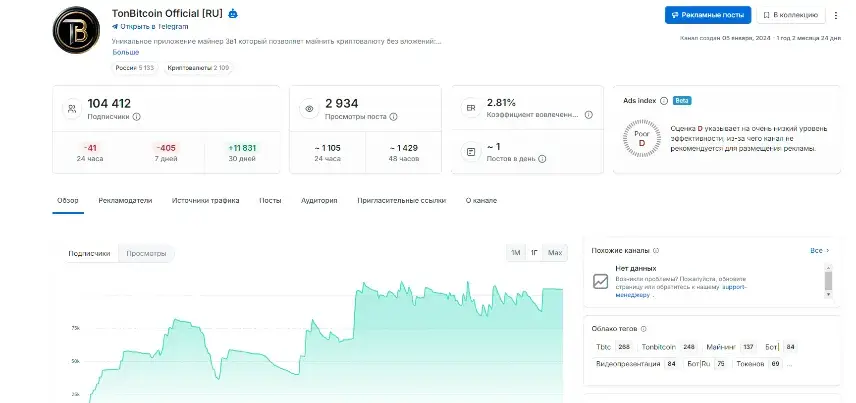
Task: Switch to the Обзор tab
Action: pyautogui.click(x=68, y=200)
